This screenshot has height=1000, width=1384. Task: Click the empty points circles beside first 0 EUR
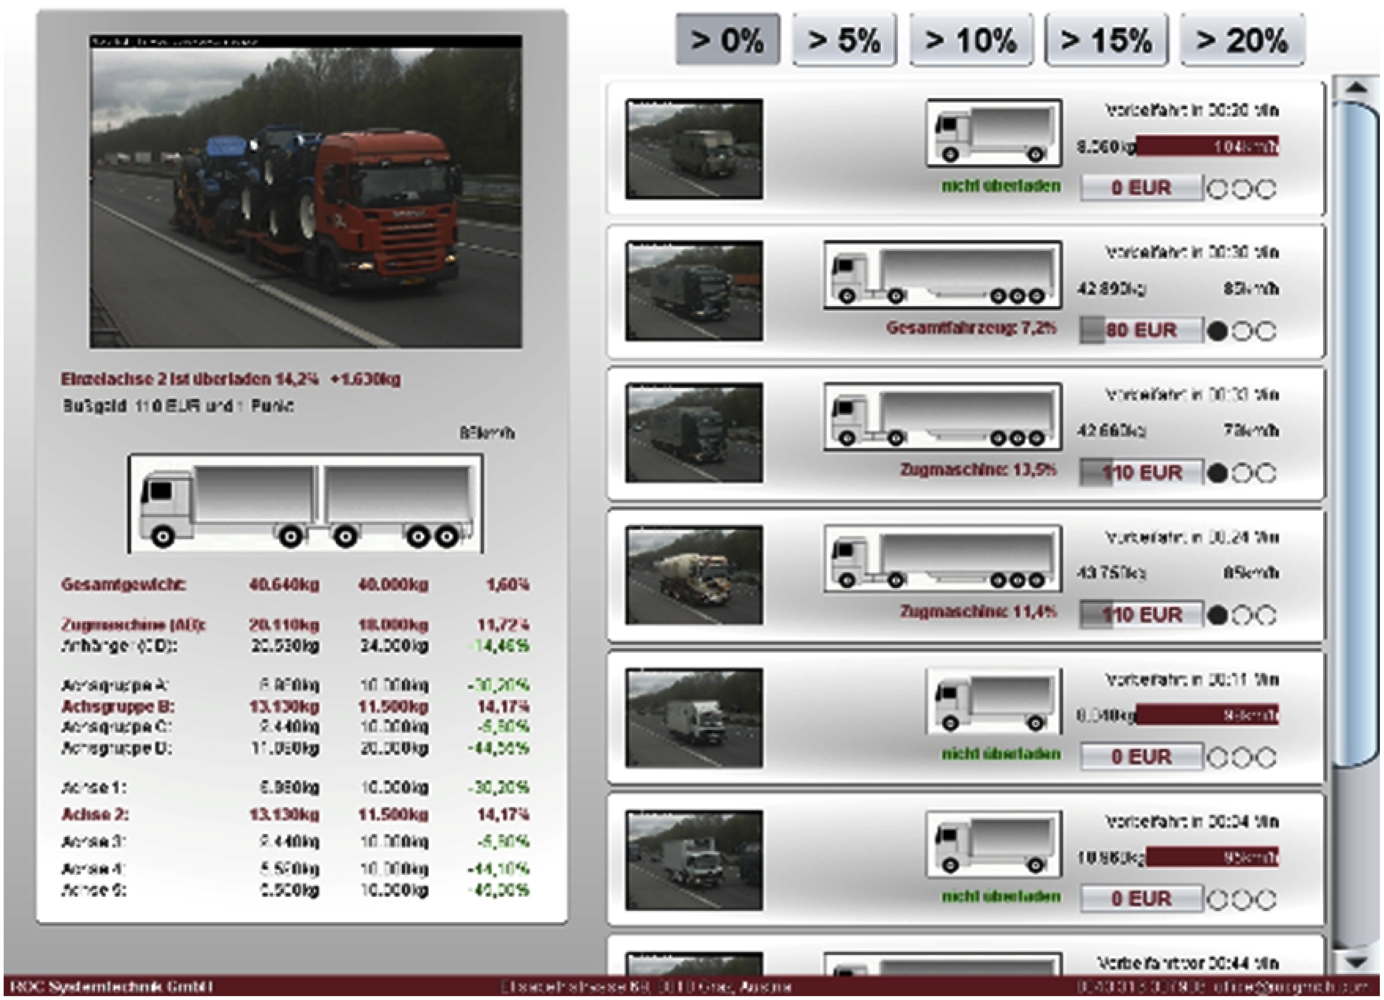tap(1241, 189)
